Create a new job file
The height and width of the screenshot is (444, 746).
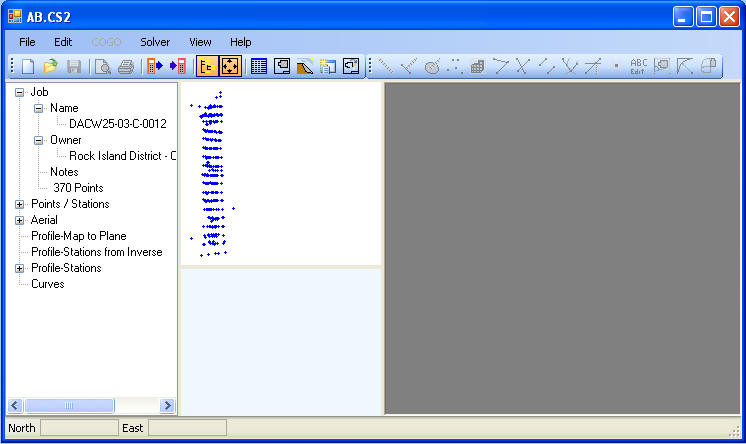point(28,66)
